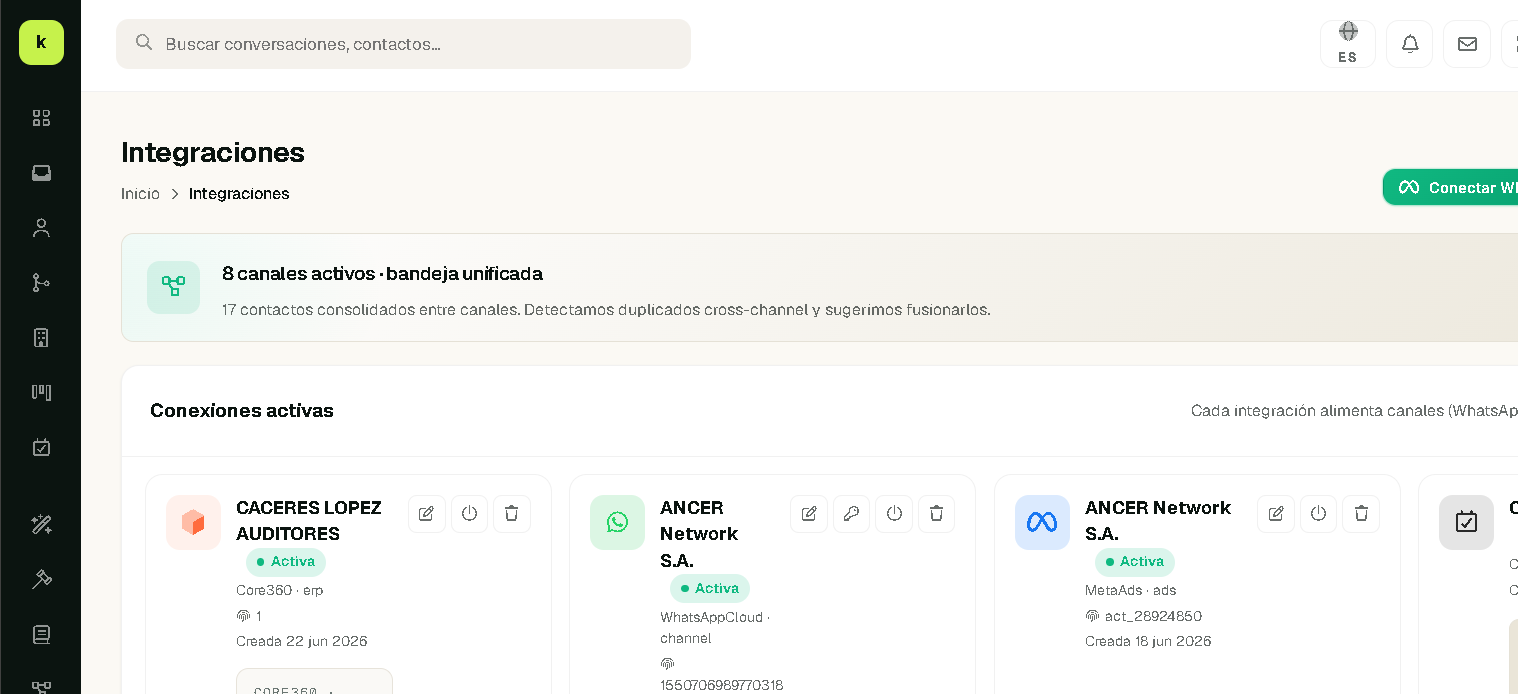Click the Conectar WhatsApp green button

pos(1451,187)
